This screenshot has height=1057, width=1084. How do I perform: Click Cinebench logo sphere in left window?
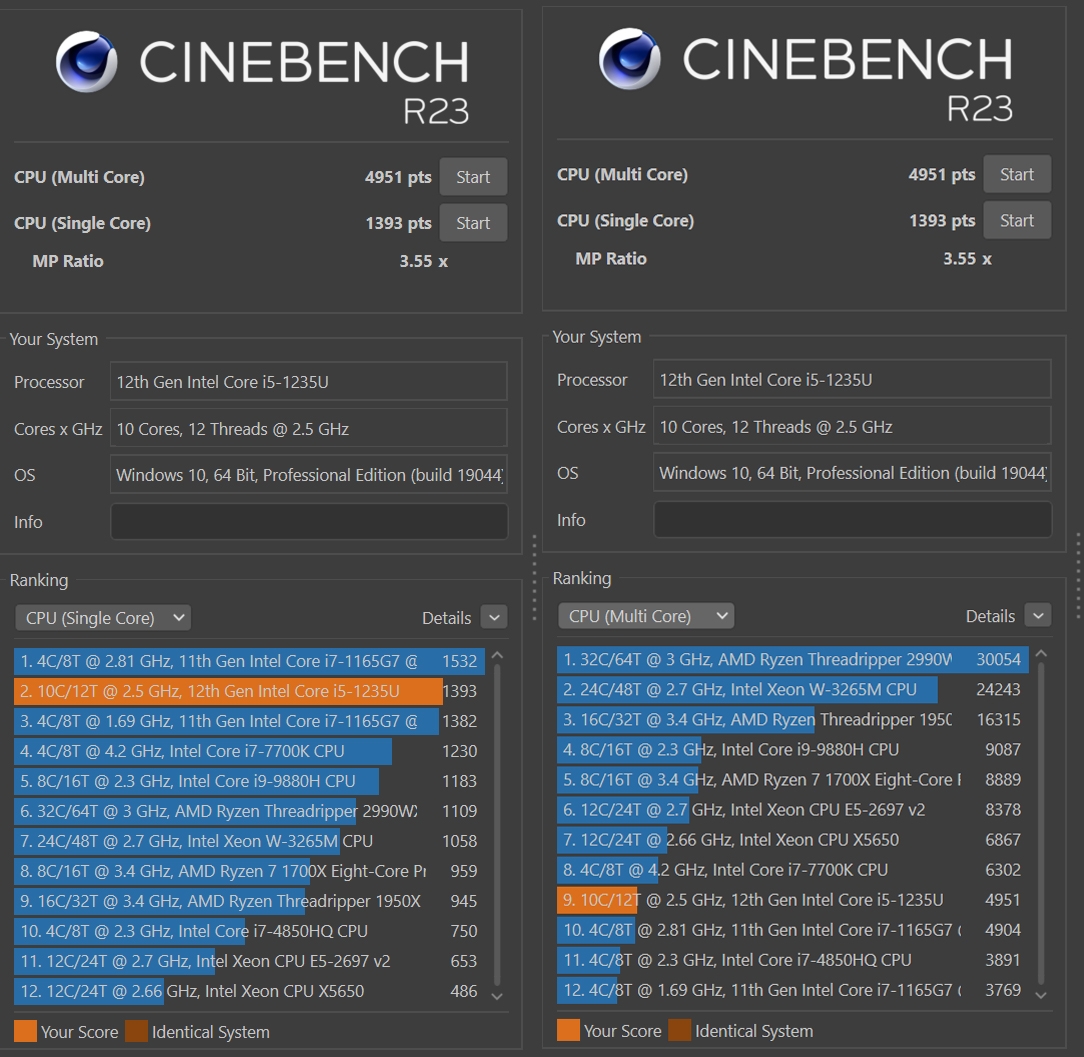tap(86, 62)
